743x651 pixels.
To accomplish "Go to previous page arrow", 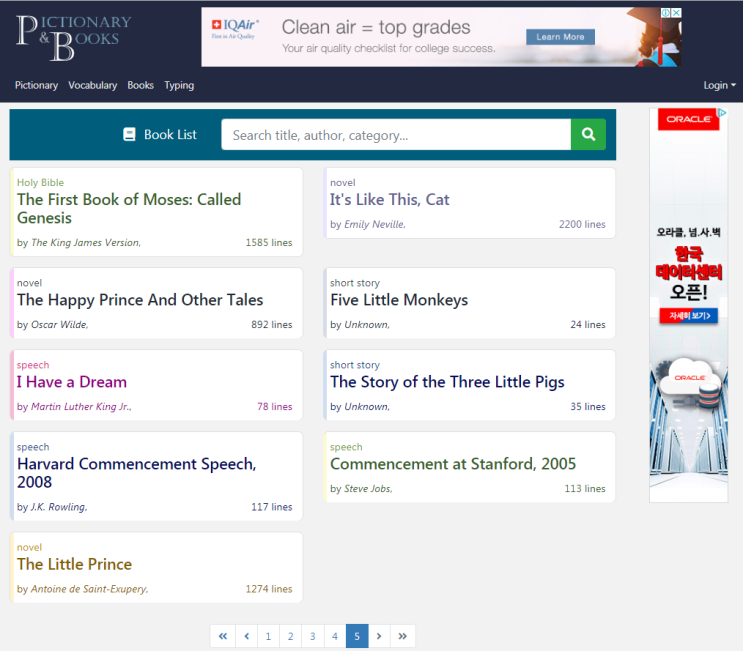I will pos(246,636).
